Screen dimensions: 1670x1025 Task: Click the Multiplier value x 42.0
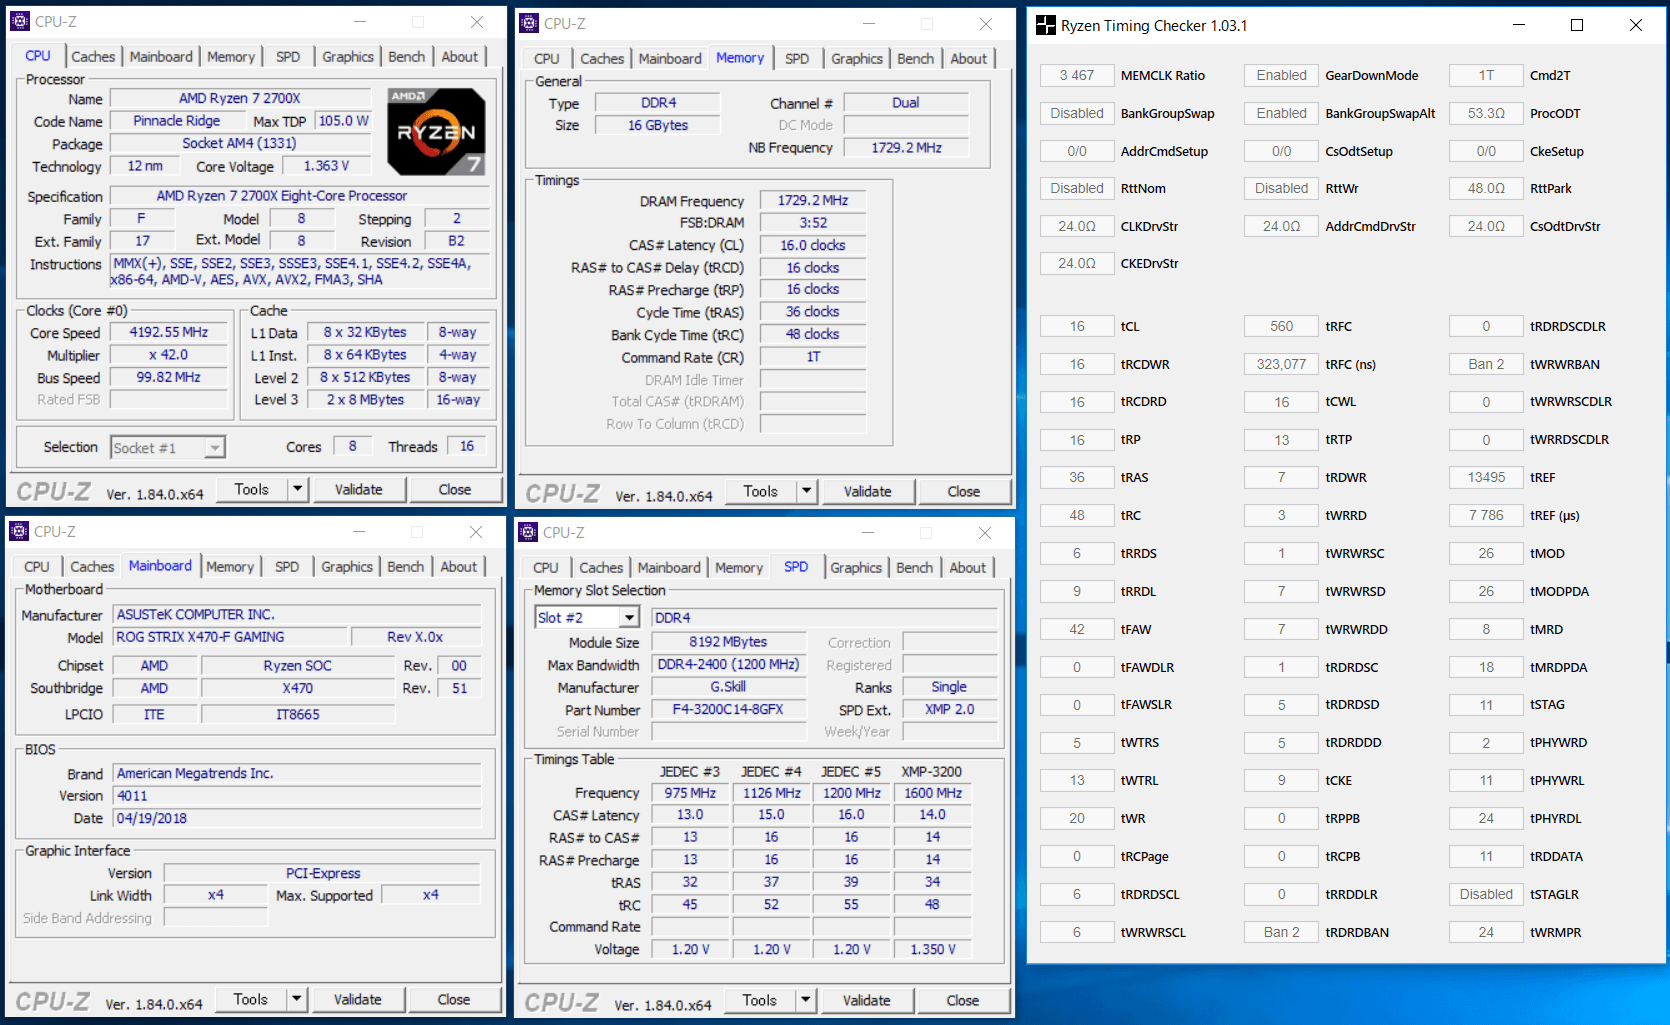[x=169, y=355]
